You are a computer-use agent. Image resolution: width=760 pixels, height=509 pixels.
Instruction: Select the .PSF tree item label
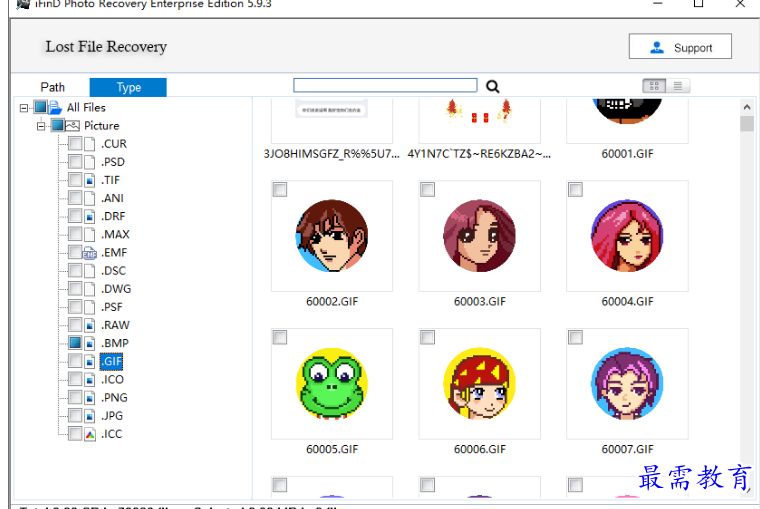[112, 307]
